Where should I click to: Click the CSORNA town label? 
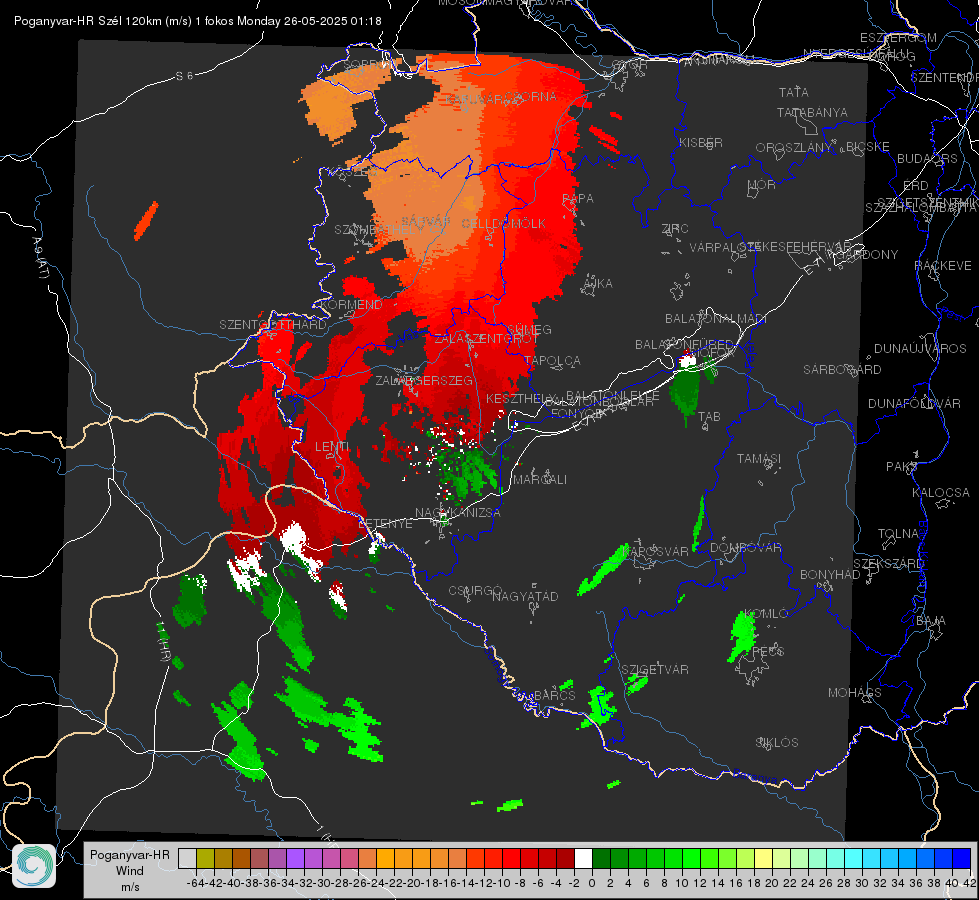(x=531, y=96)
